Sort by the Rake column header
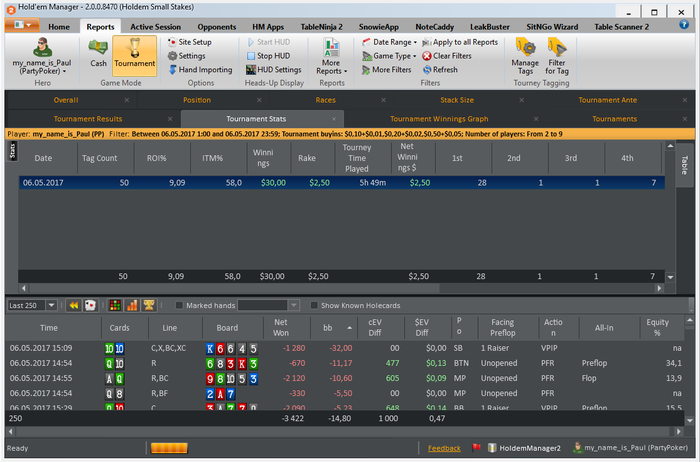Image resolution: width=700 pixels, height=462 pixels. [x=307, y=158]
